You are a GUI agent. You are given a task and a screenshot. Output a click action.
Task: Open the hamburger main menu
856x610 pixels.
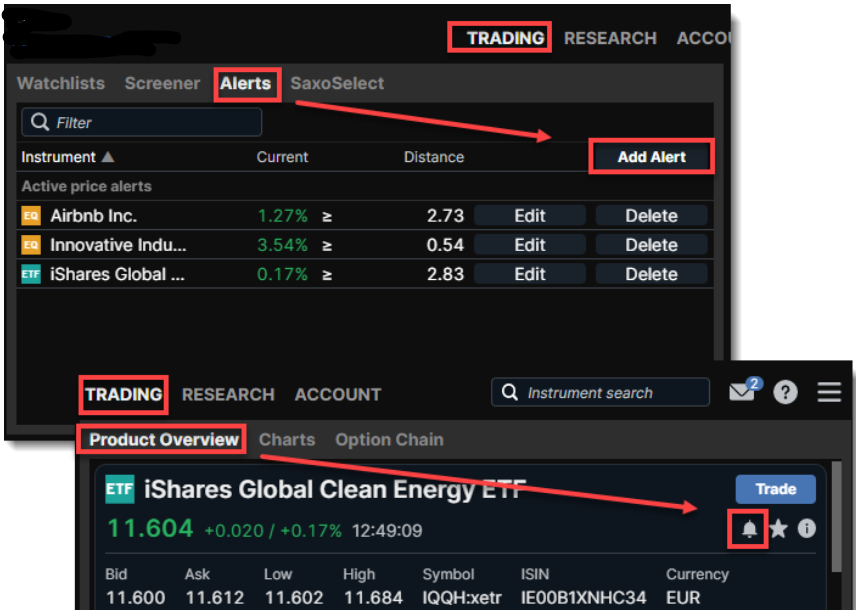point(828,392)
